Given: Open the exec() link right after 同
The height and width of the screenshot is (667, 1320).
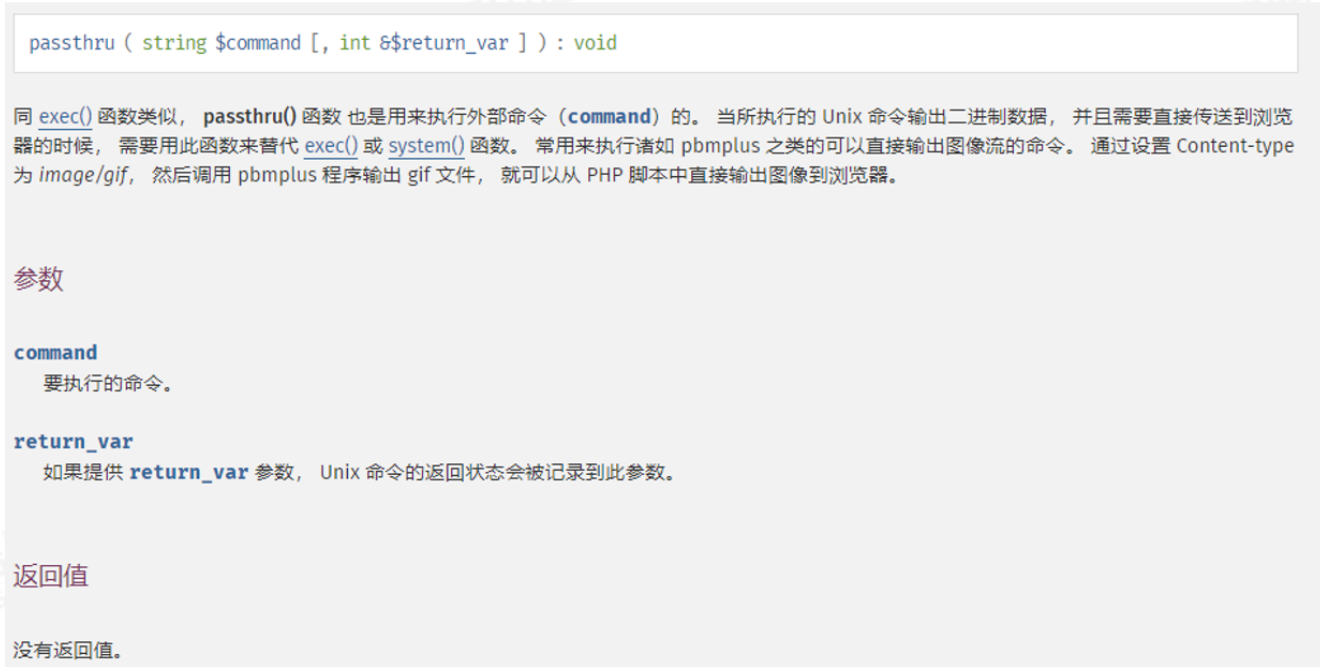Looking at the screenshot, I should tap(65, 117).
